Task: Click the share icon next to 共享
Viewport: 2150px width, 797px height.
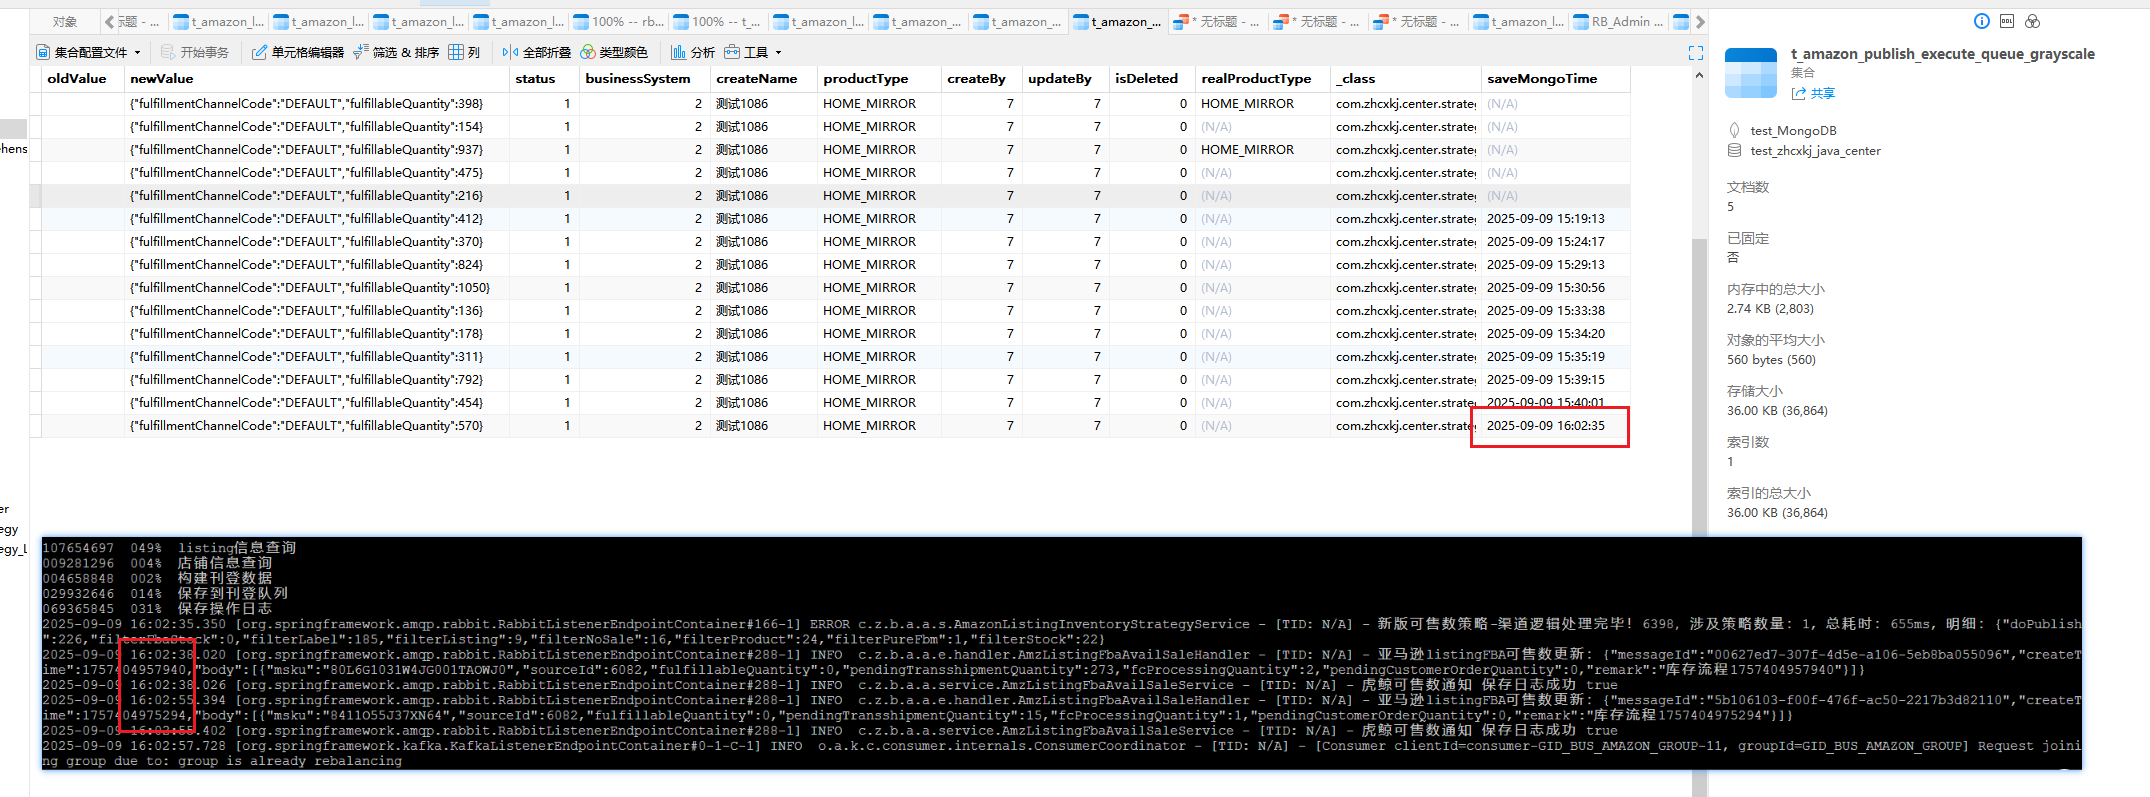Action: click(1799, 93)
